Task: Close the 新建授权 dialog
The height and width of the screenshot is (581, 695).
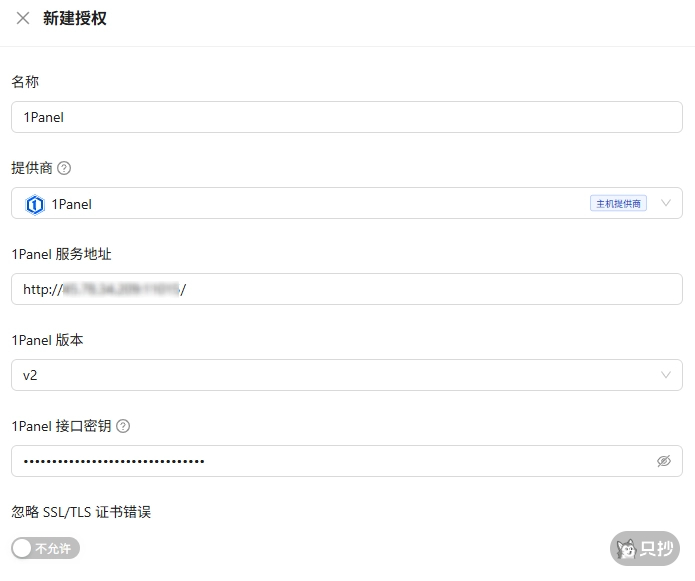Action: (x=23, y=18)
